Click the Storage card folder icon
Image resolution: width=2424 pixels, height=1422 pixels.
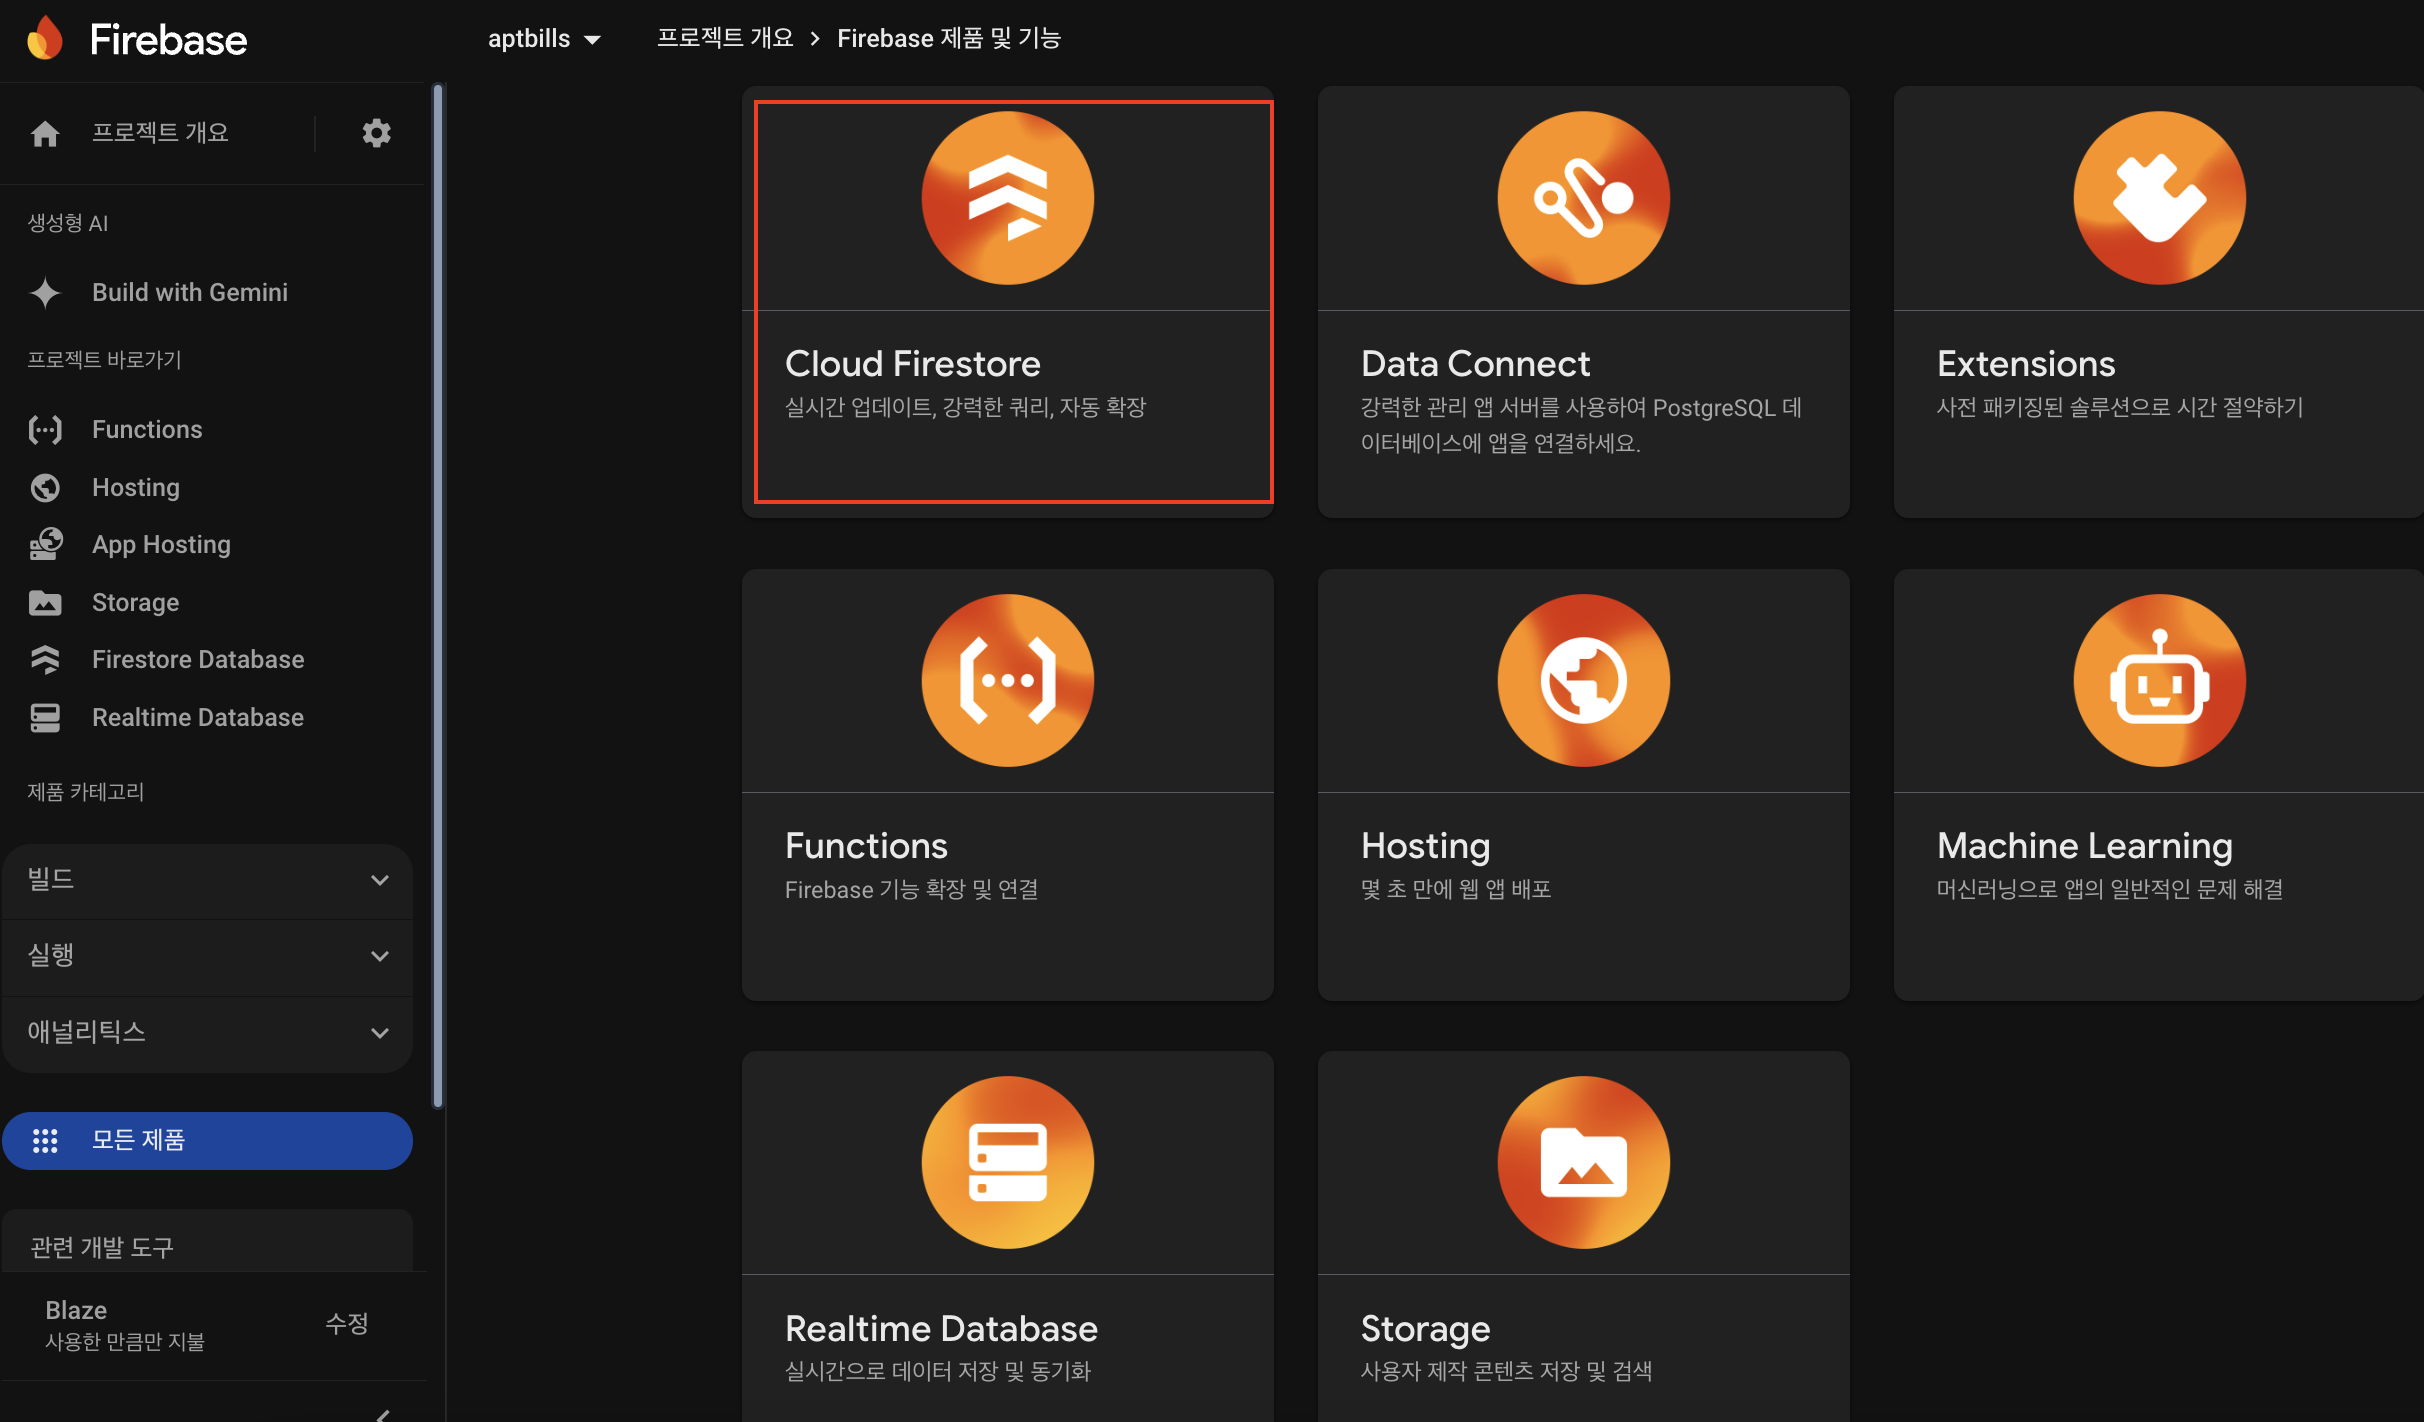tap(1584, 1163)
